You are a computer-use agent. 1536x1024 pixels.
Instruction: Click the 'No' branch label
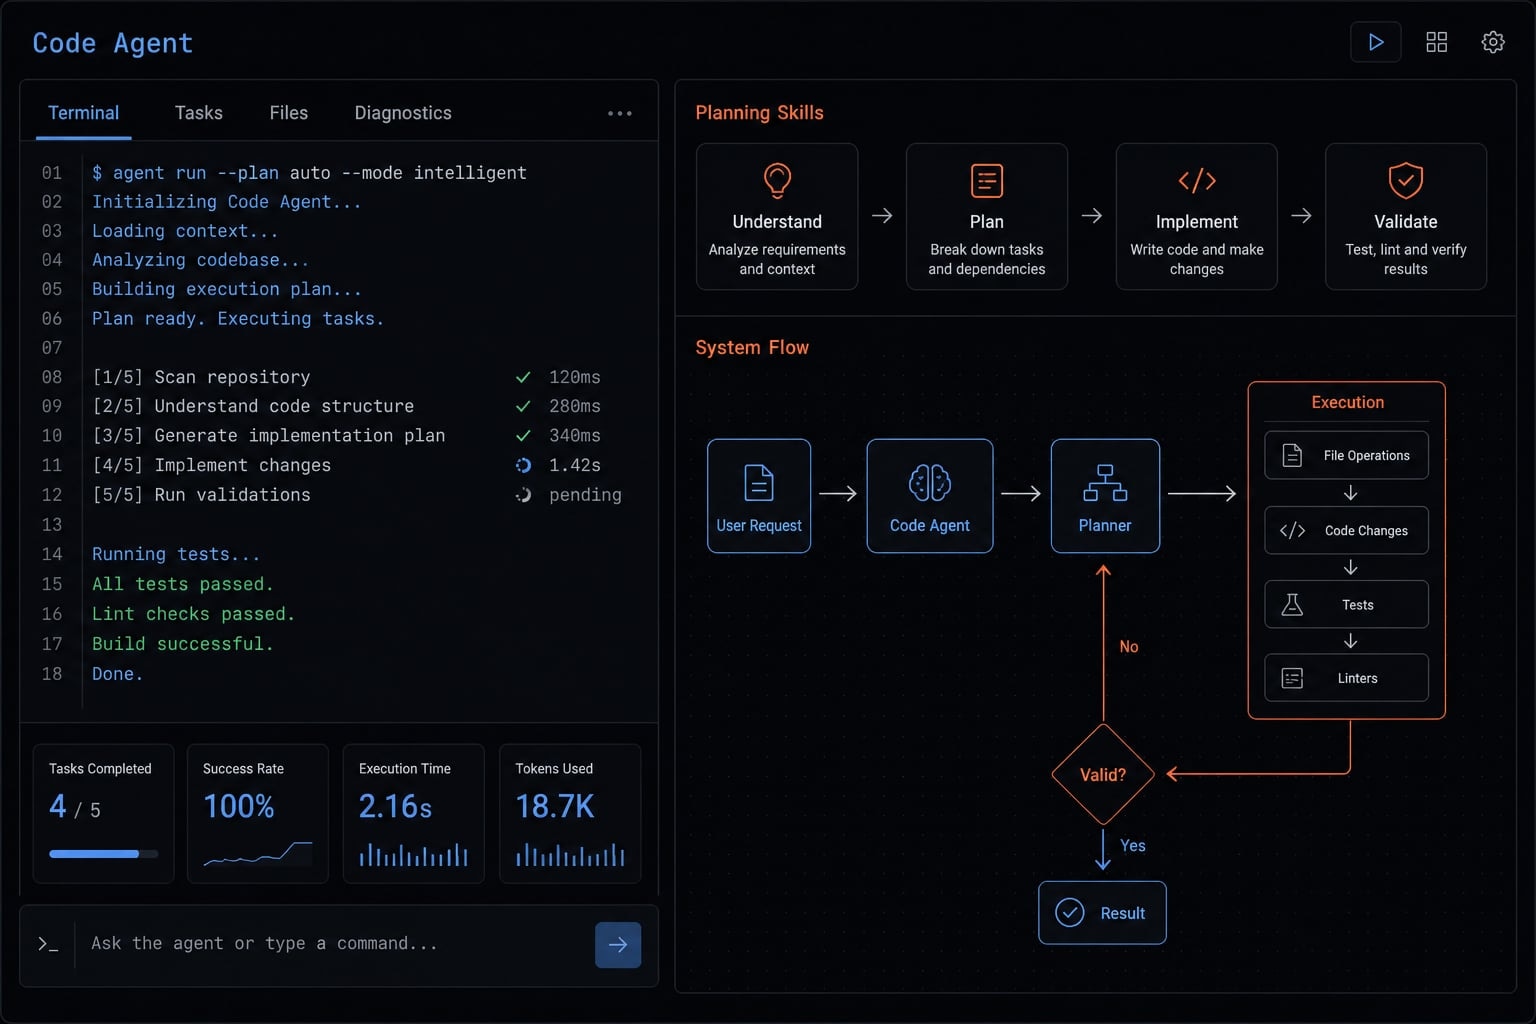(x=1129, y=647)
